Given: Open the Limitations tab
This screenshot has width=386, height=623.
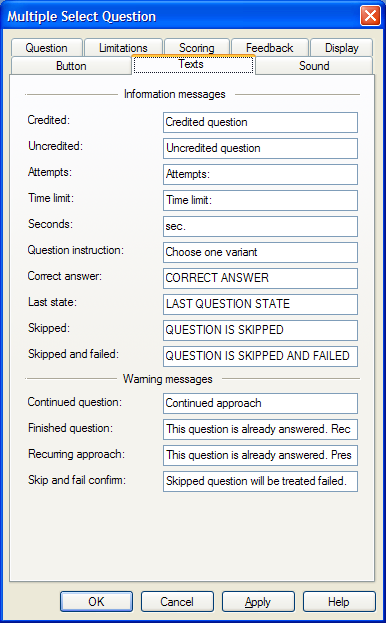Looking at the screenshot, I should point(124,48).
